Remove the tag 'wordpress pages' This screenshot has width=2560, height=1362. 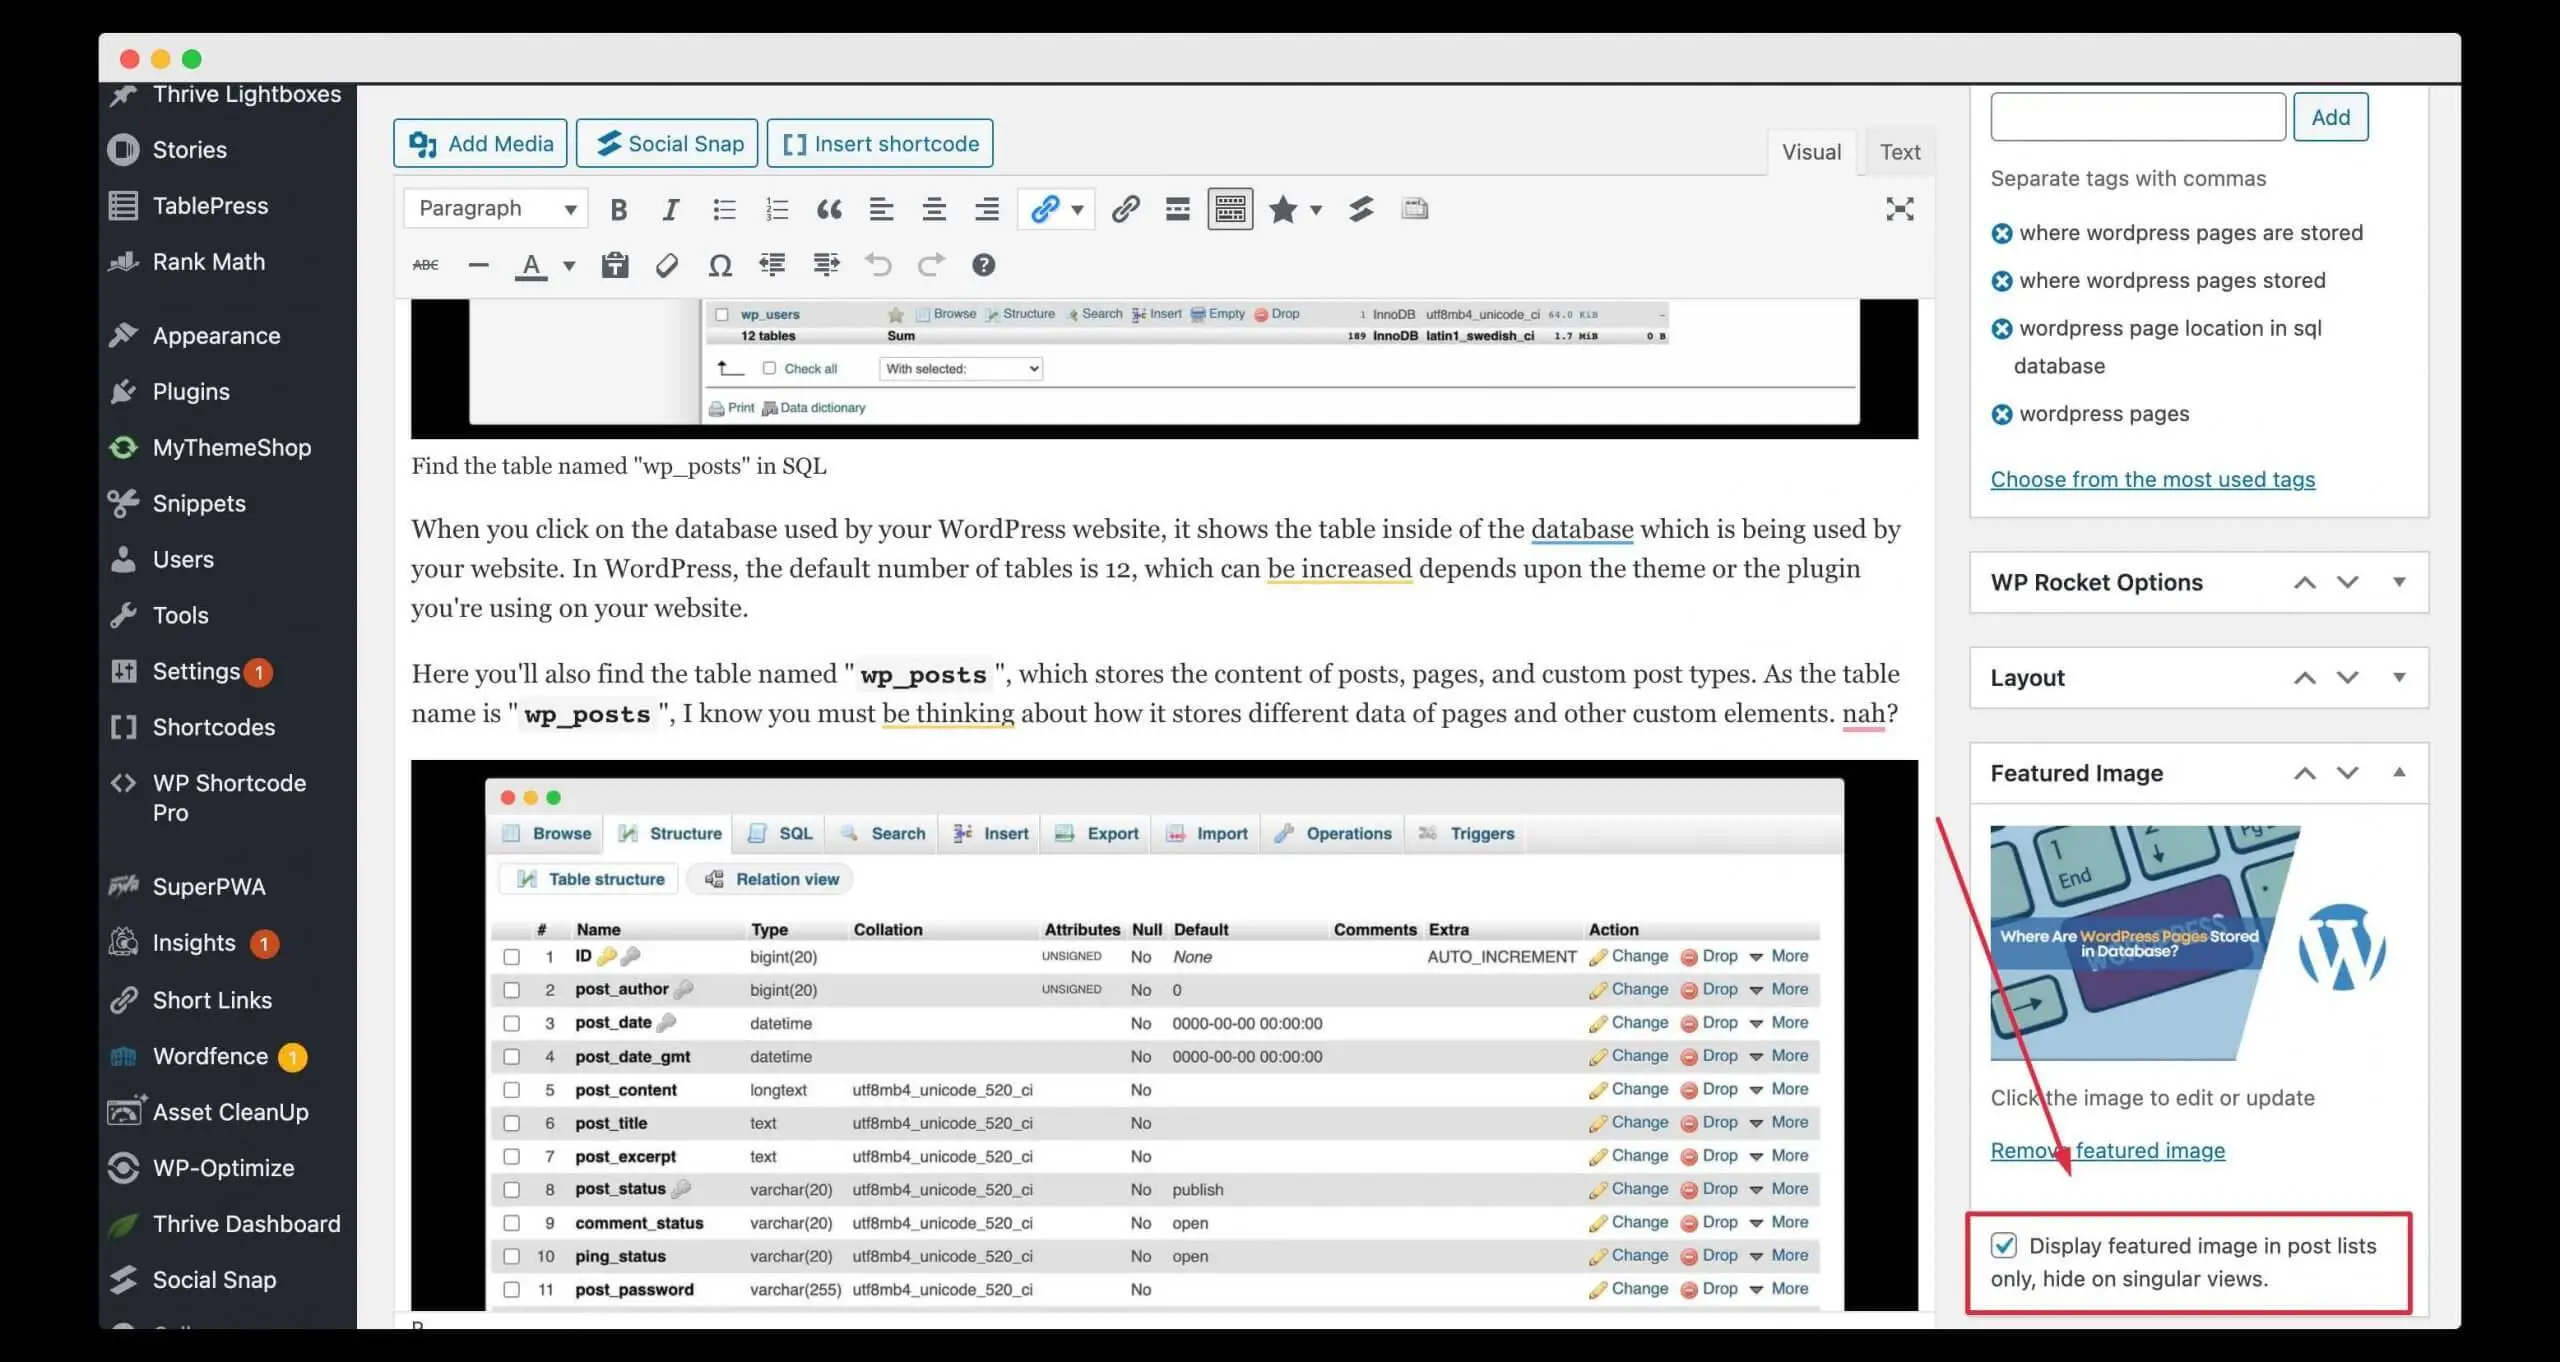coord(2003,413)
